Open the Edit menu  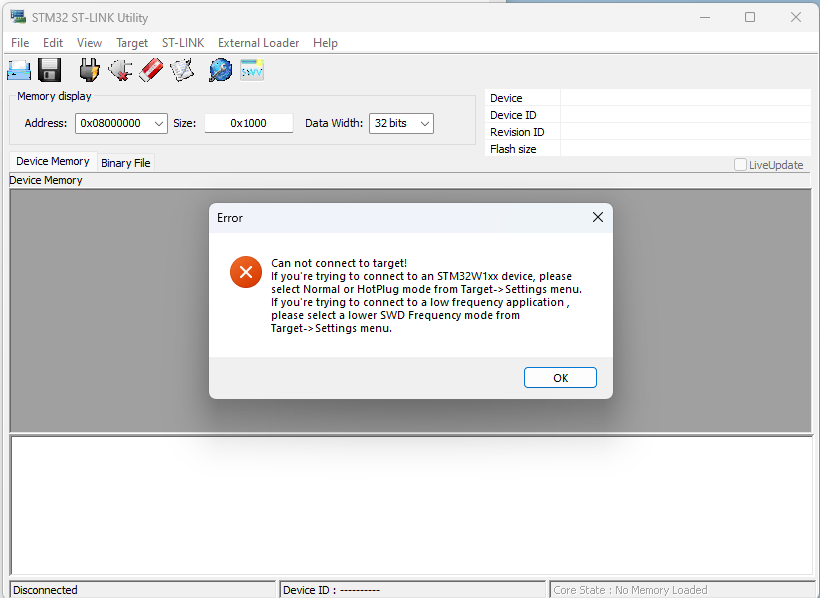pyautogui.click(x=53, y=43)
